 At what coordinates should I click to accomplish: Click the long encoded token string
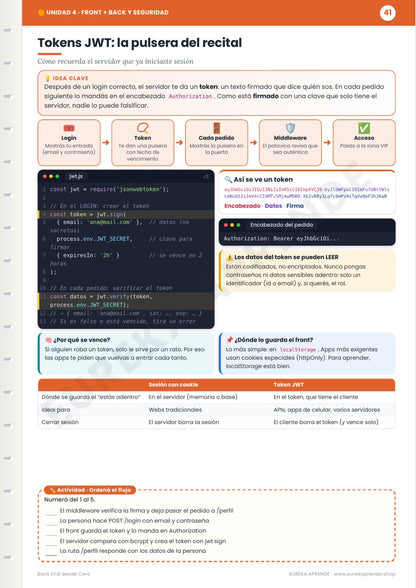(306, 193)
